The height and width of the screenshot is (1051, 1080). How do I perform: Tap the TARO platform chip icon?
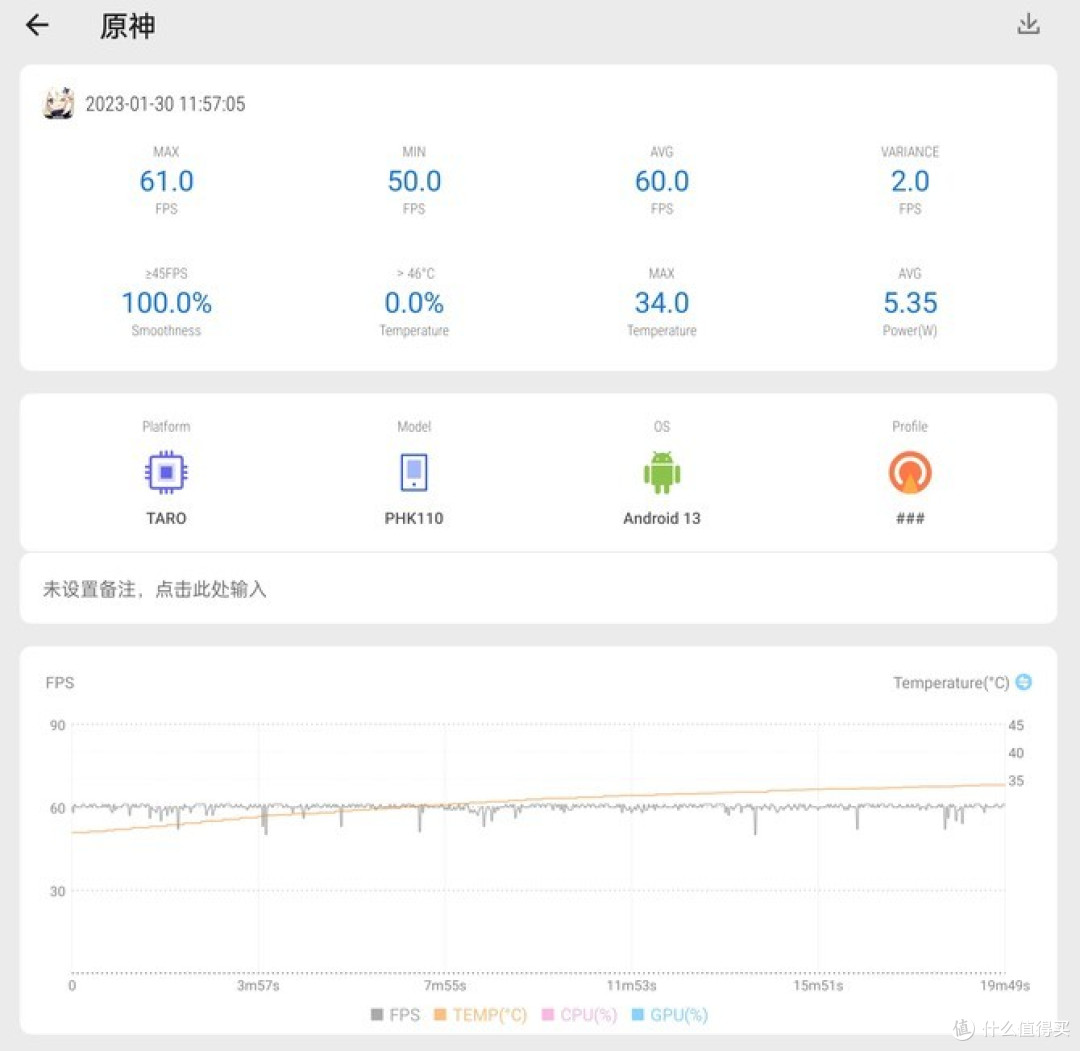pos(166,472)
